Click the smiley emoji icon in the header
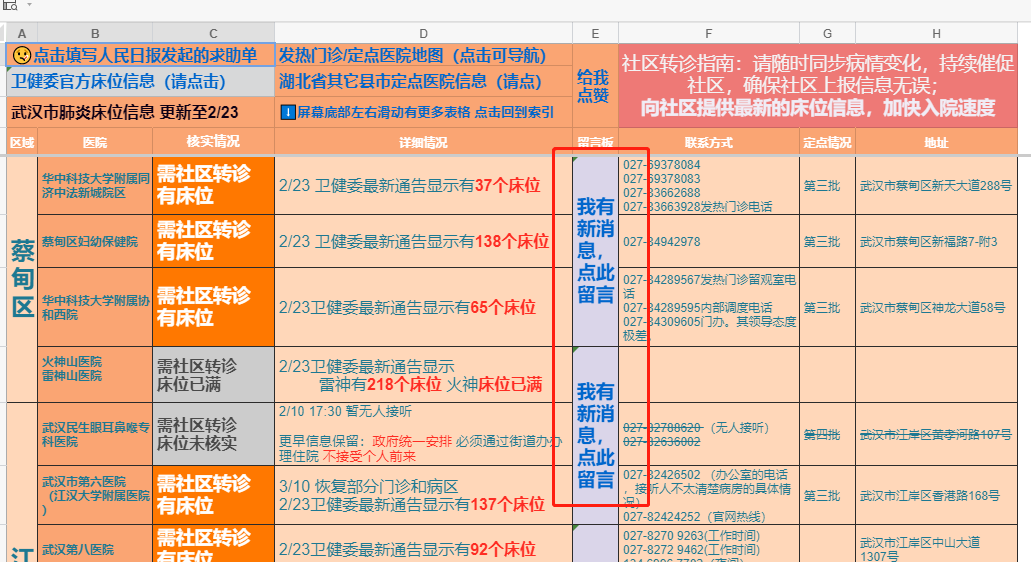1031x562 pixels. 22,55
